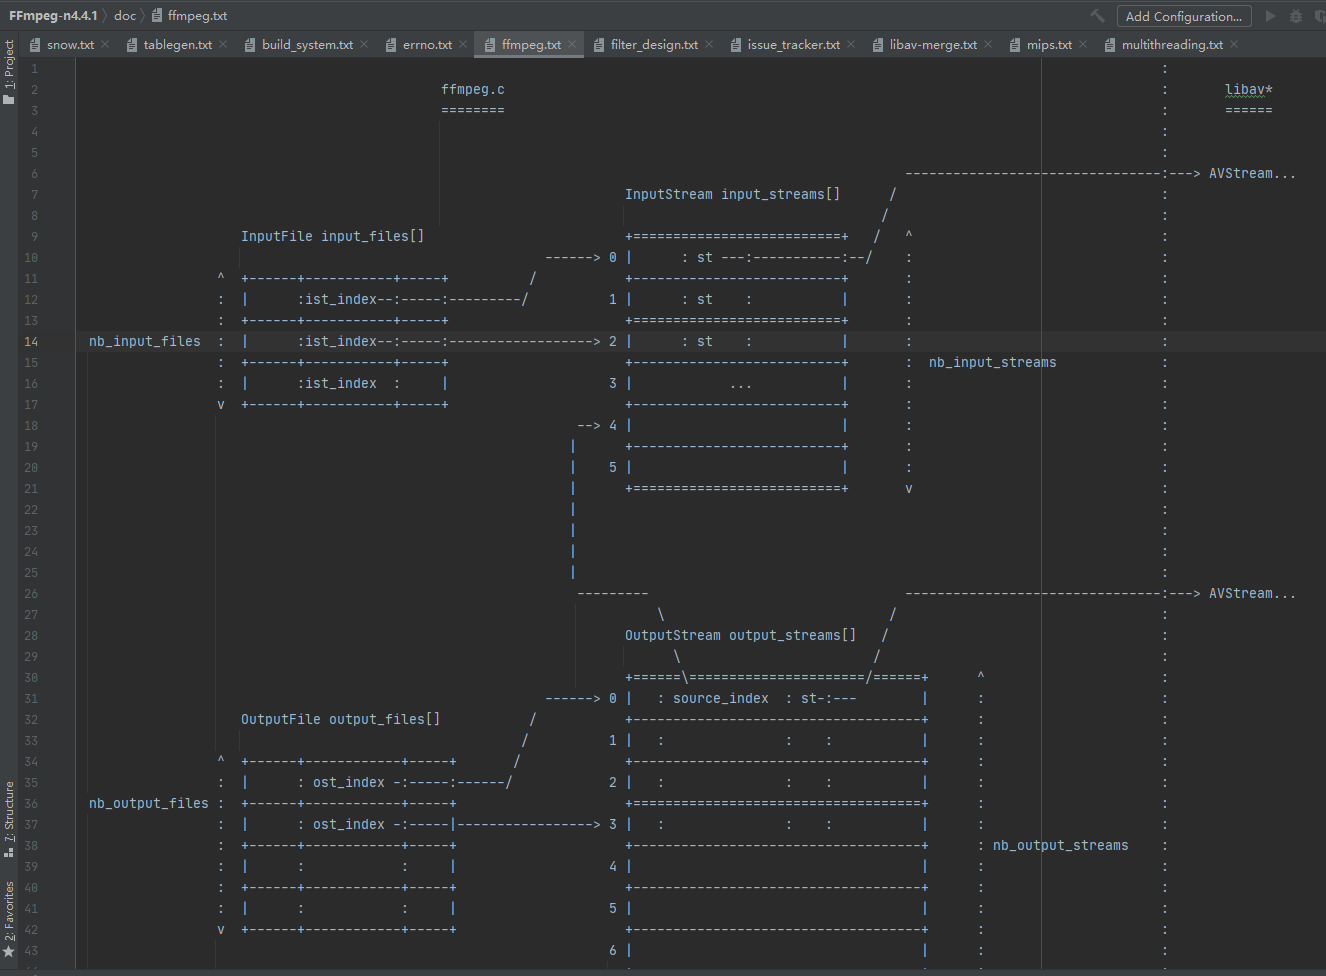Click file icon on filter_design.txt tab
1326x976 pixels.
tap(599, 44)
